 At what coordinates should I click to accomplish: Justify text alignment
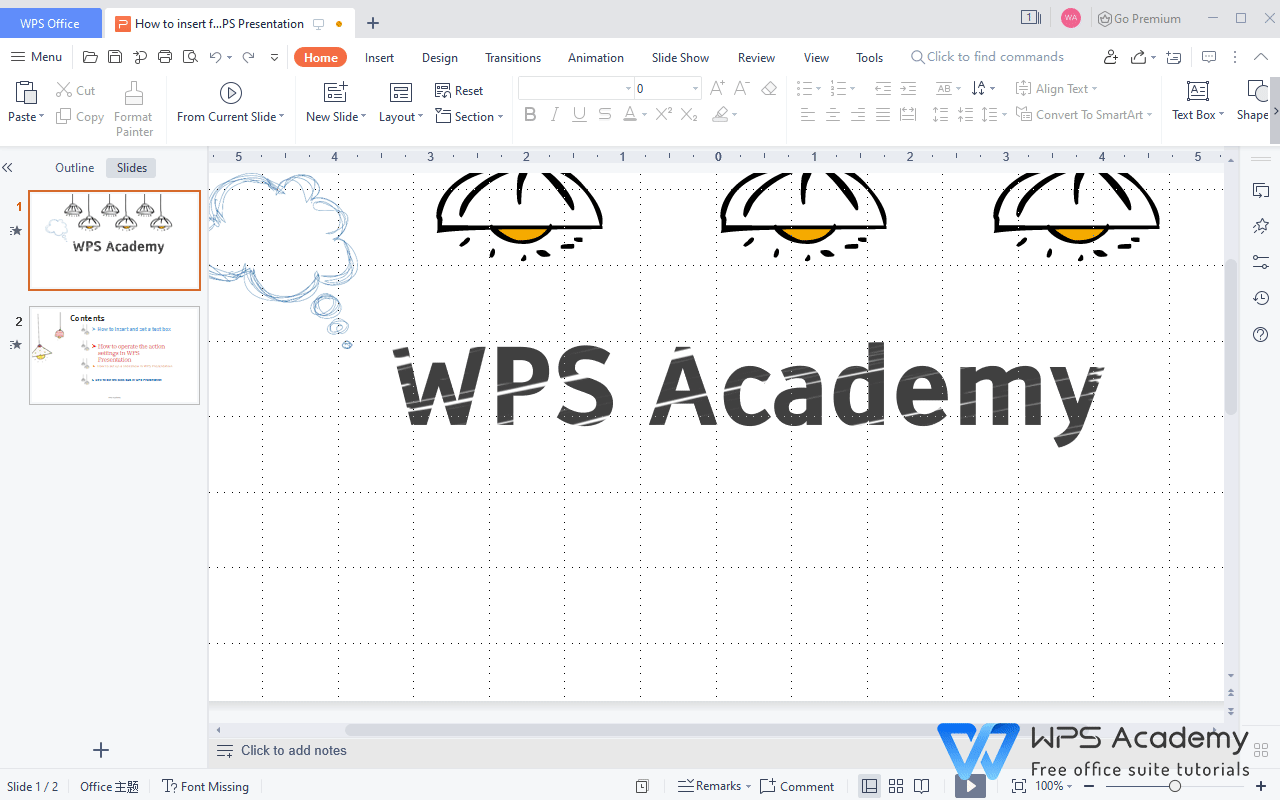click(x=883, y=115)
